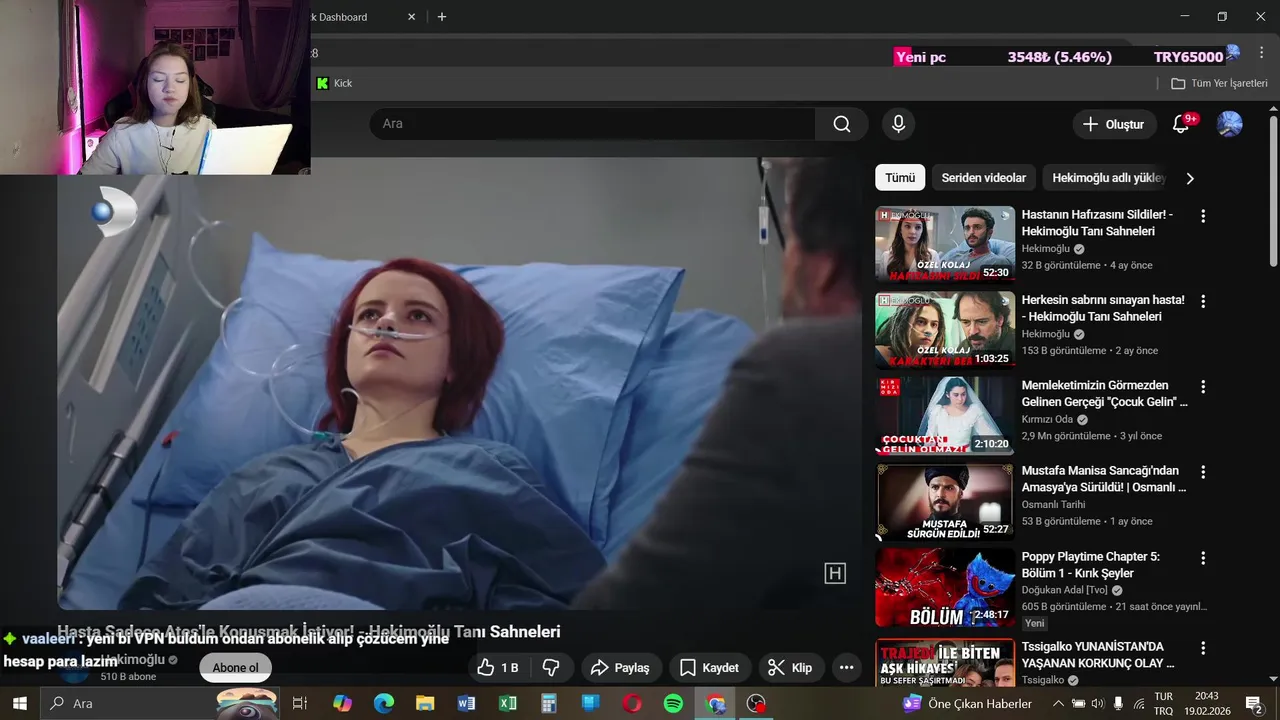The height and width of the screenshot is (720, 1280).
Task: Click the YouTube search magnifier button
Action: (x=842, y=124)
